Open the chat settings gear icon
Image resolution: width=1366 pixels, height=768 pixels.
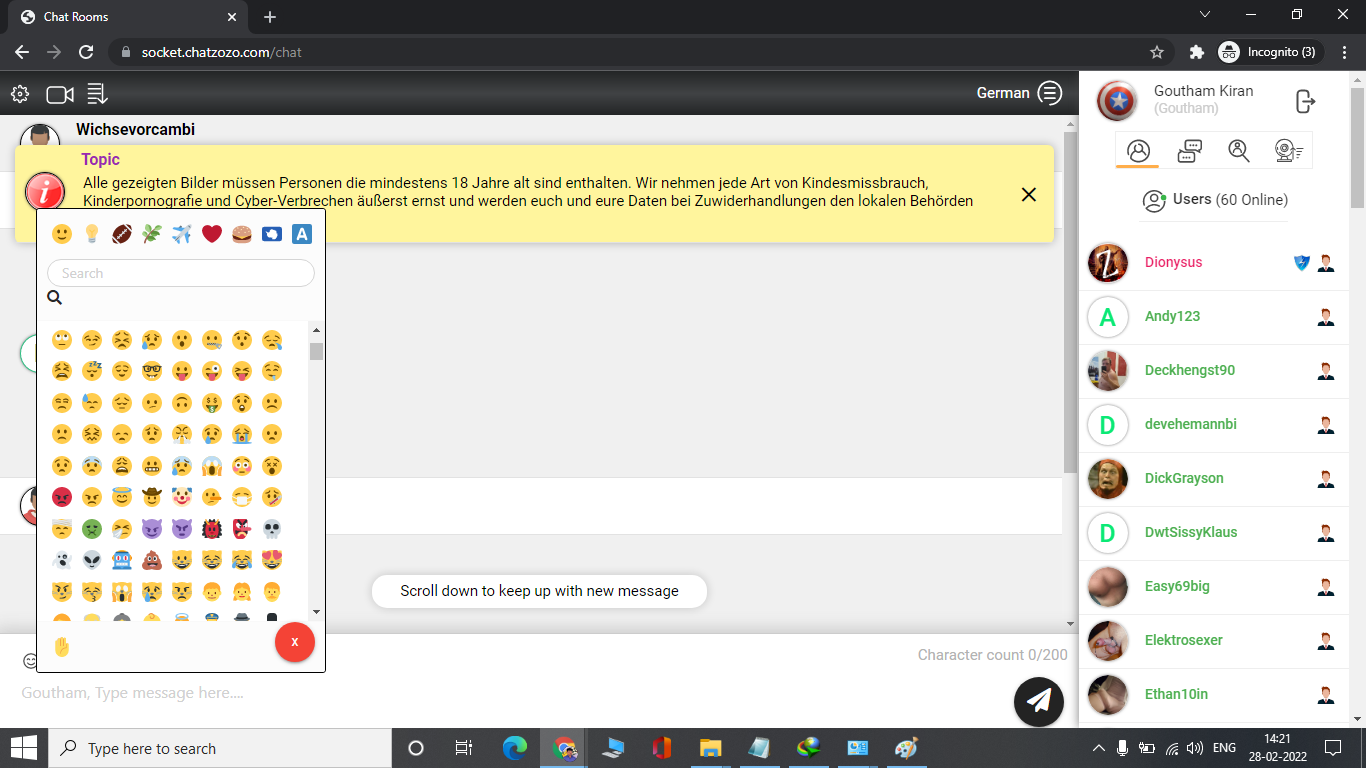20,94
